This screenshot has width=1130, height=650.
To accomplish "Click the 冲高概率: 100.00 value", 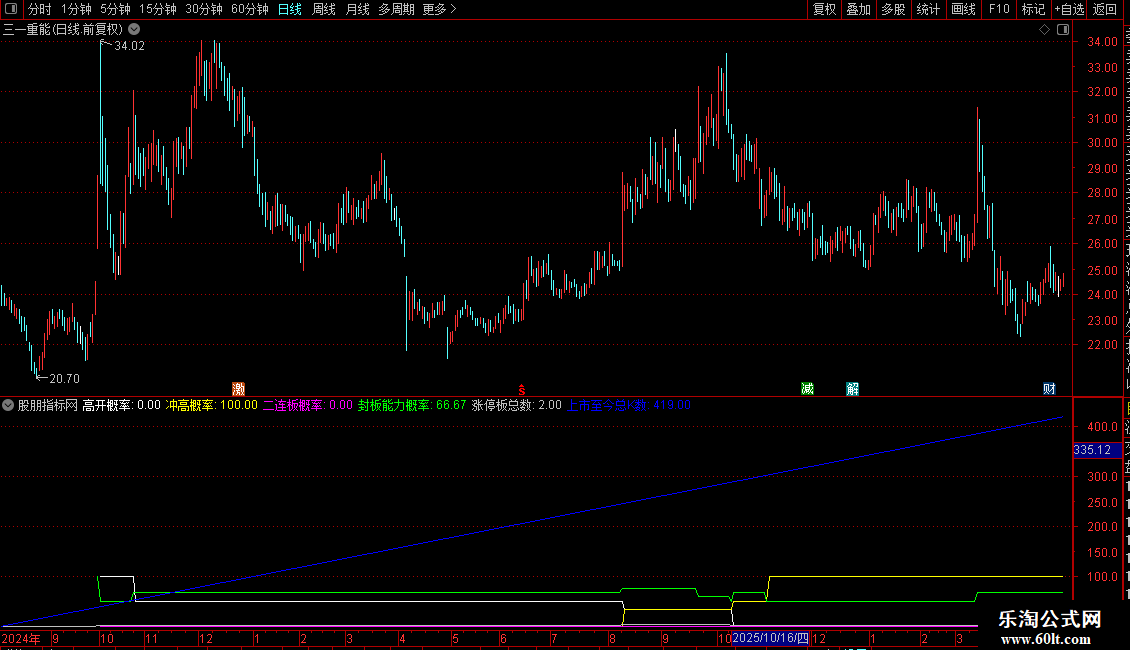I will (x=211, y=405).
